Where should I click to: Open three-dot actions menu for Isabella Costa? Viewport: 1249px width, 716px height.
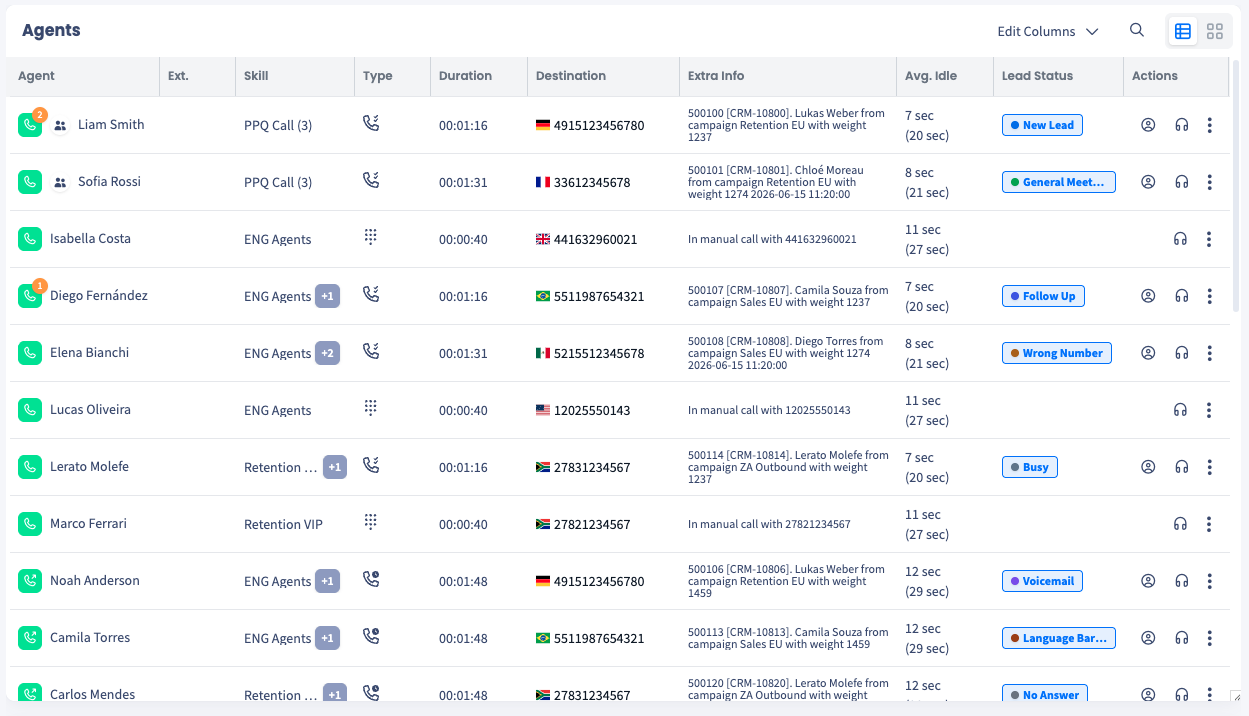click(1209, 239)
